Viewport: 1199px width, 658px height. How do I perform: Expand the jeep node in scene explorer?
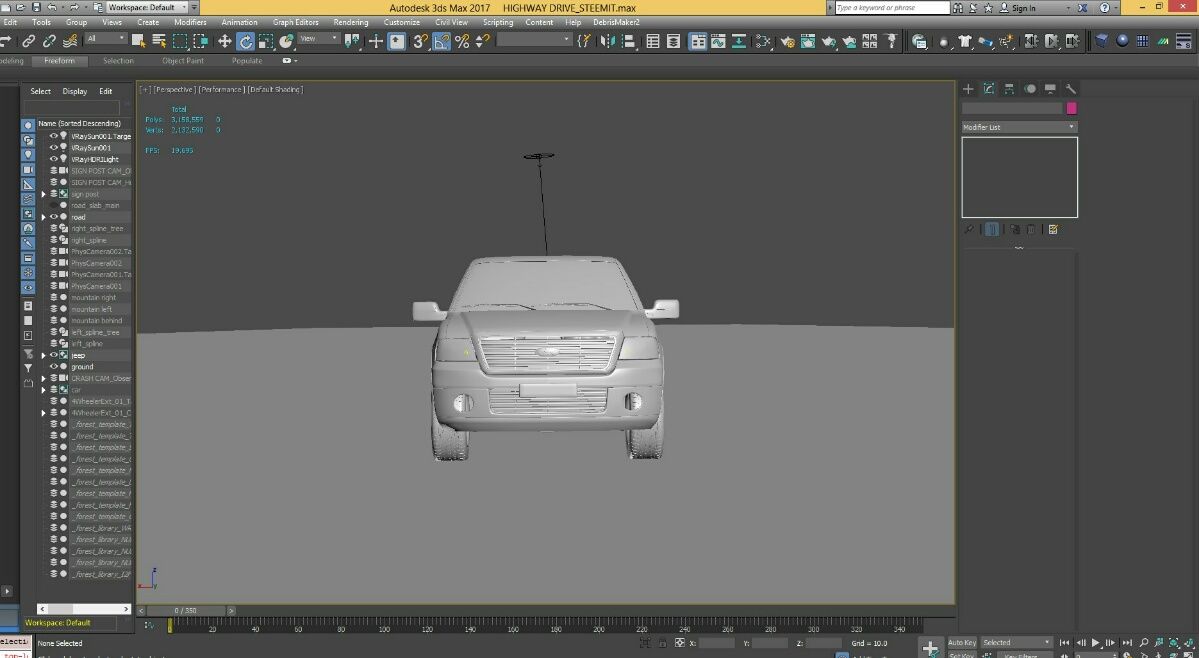click(x=43, y=355)
